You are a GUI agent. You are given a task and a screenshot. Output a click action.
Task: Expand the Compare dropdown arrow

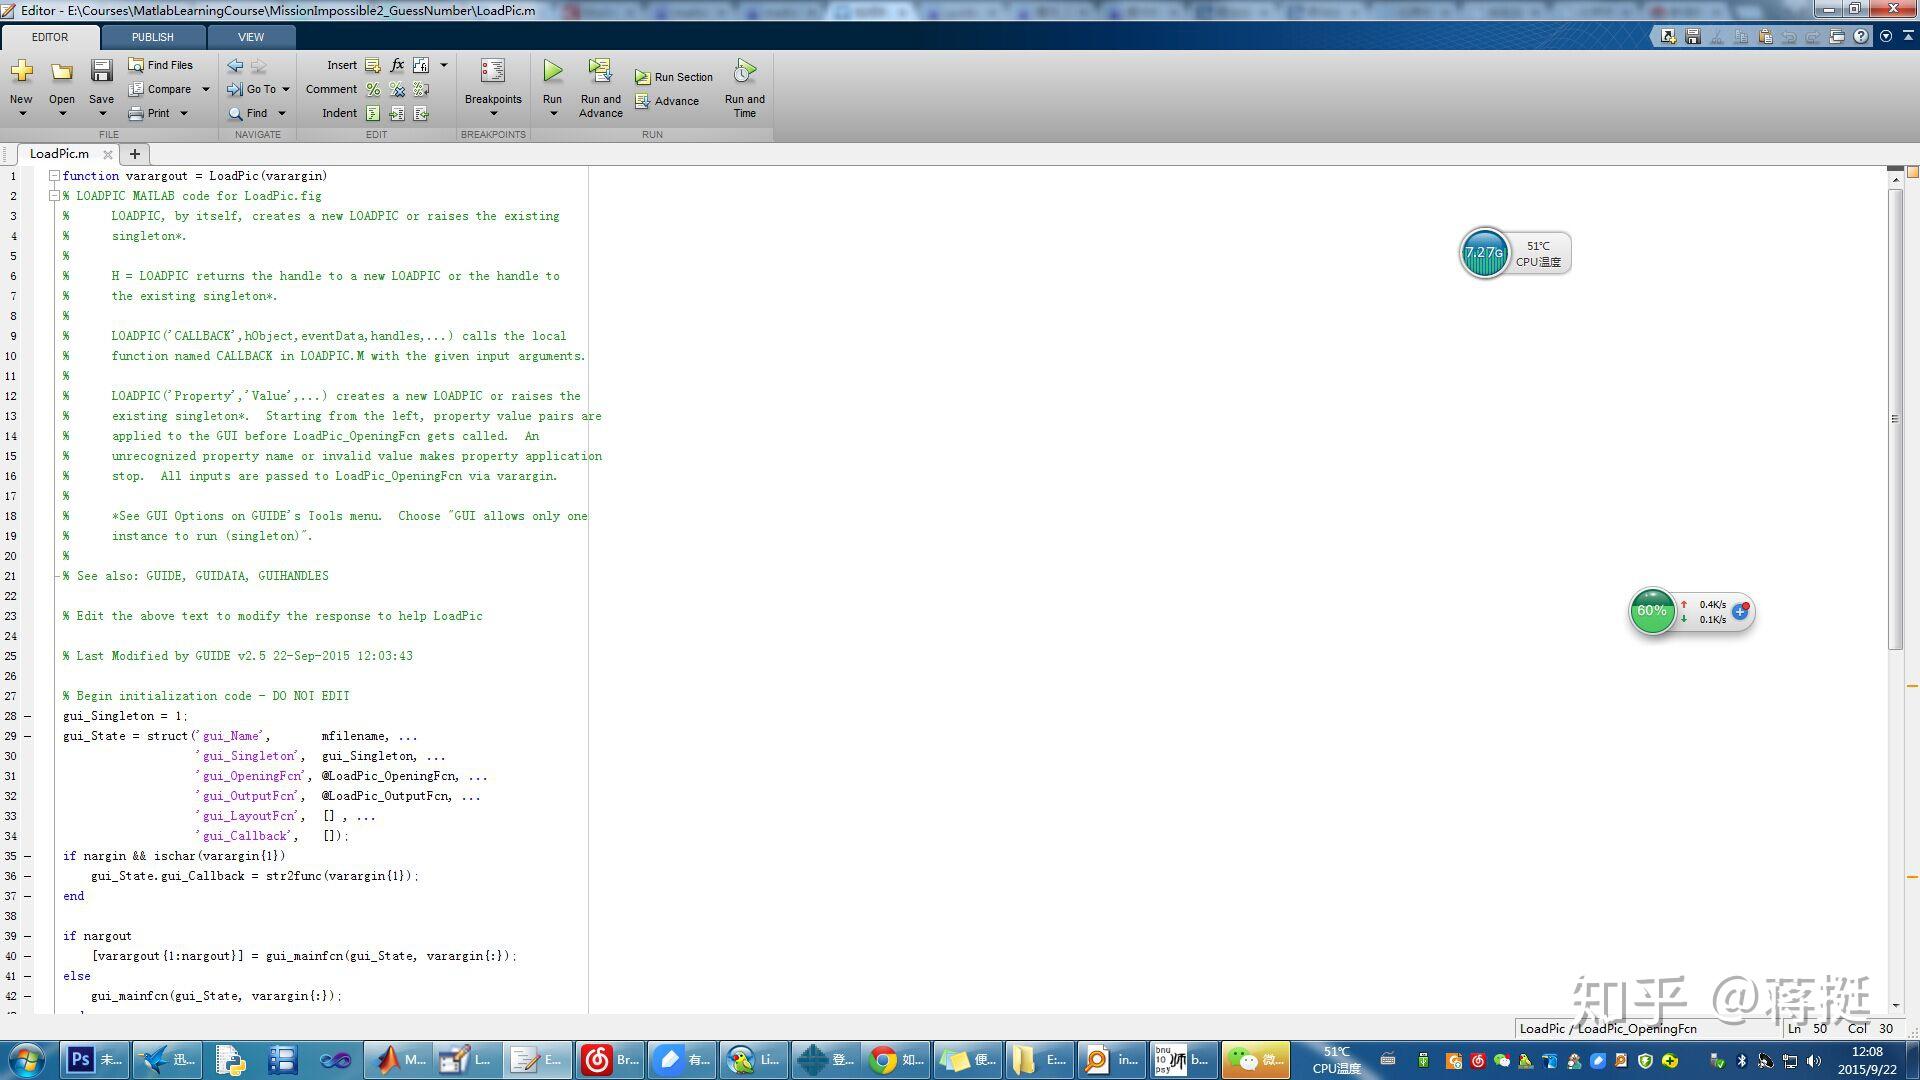pyautogui.click(x=206, y=89)
